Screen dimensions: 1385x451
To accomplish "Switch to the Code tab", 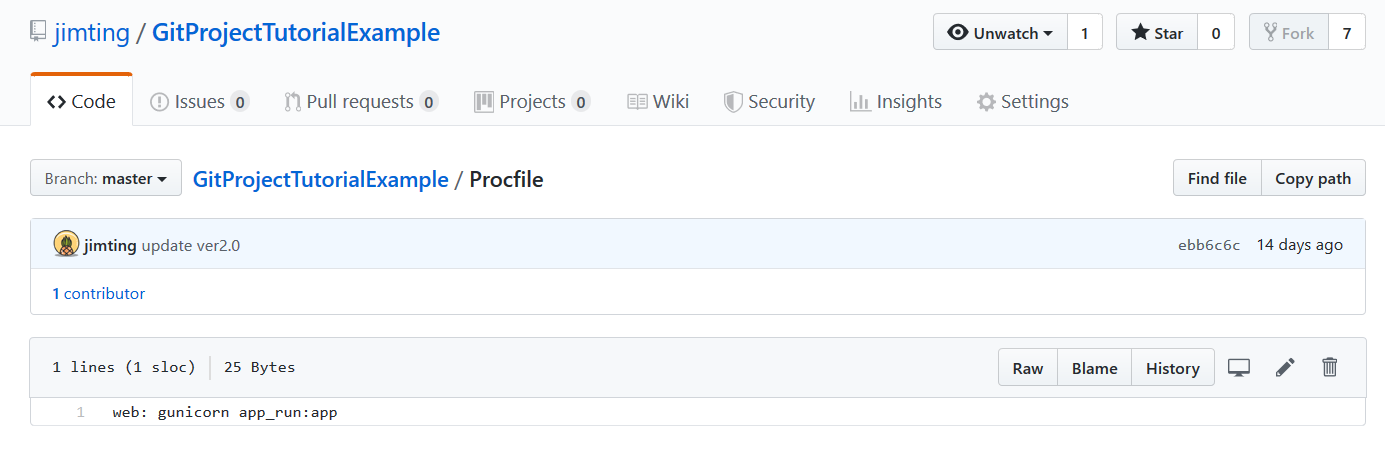I will (x=81, y=101).
